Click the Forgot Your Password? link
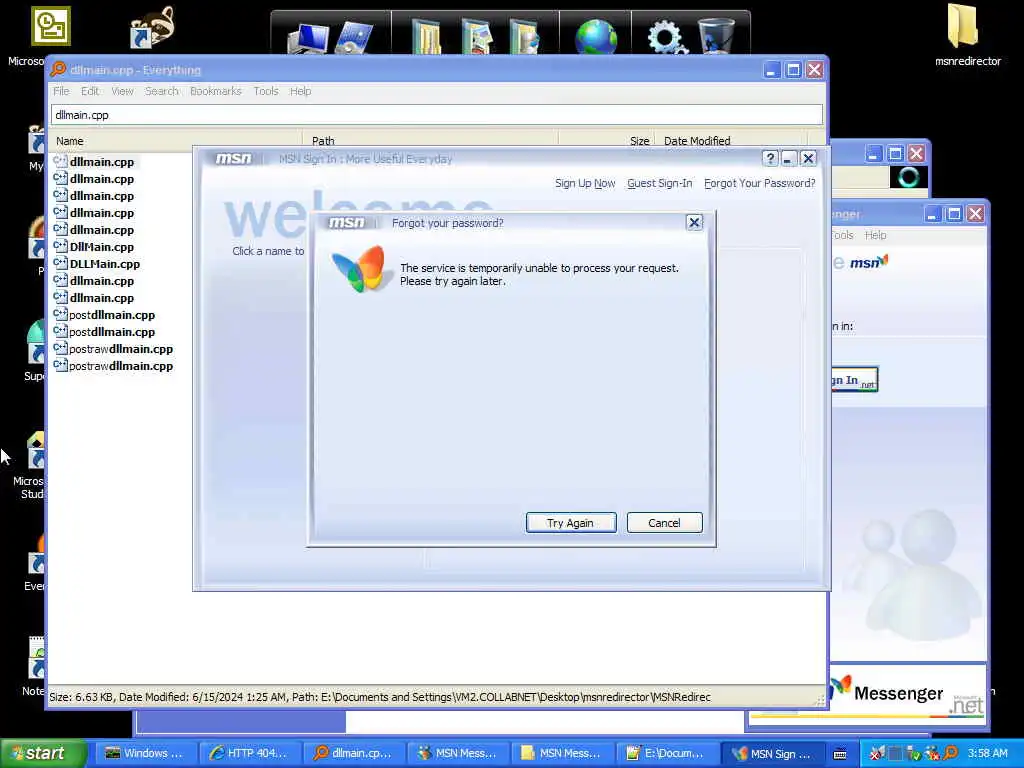Image resolution: width=1024 pixels, height=768 pixels. (x=760, y=184)
